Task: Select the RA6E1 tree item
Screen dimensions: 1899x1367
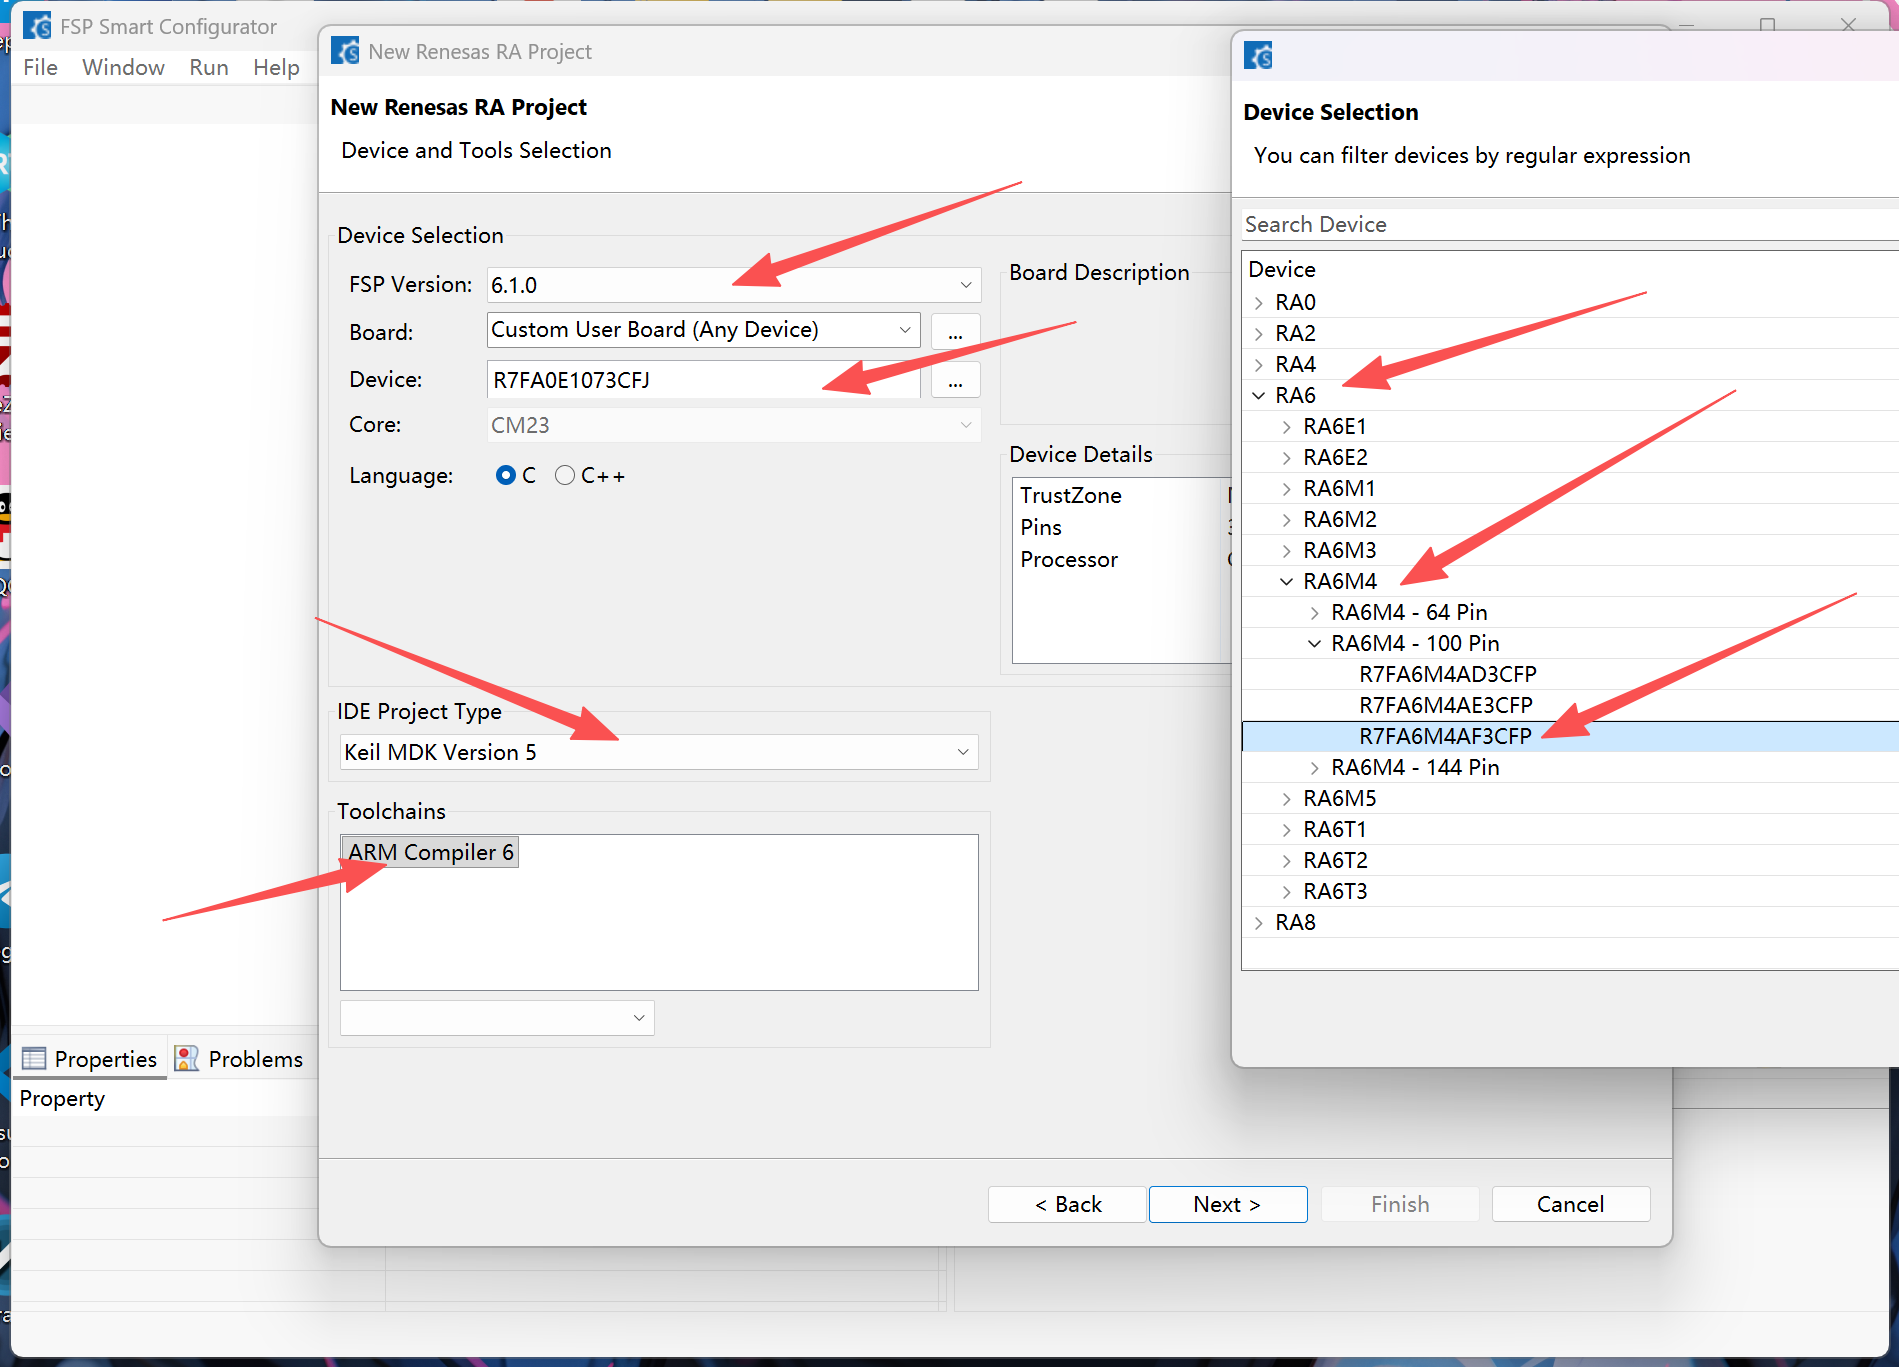Action: (1334, 427)
